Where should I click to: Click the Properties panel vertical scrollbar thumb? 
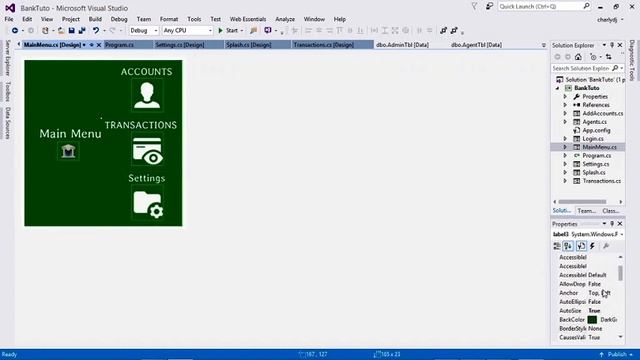pyautogui.click(x=620, y=273)
